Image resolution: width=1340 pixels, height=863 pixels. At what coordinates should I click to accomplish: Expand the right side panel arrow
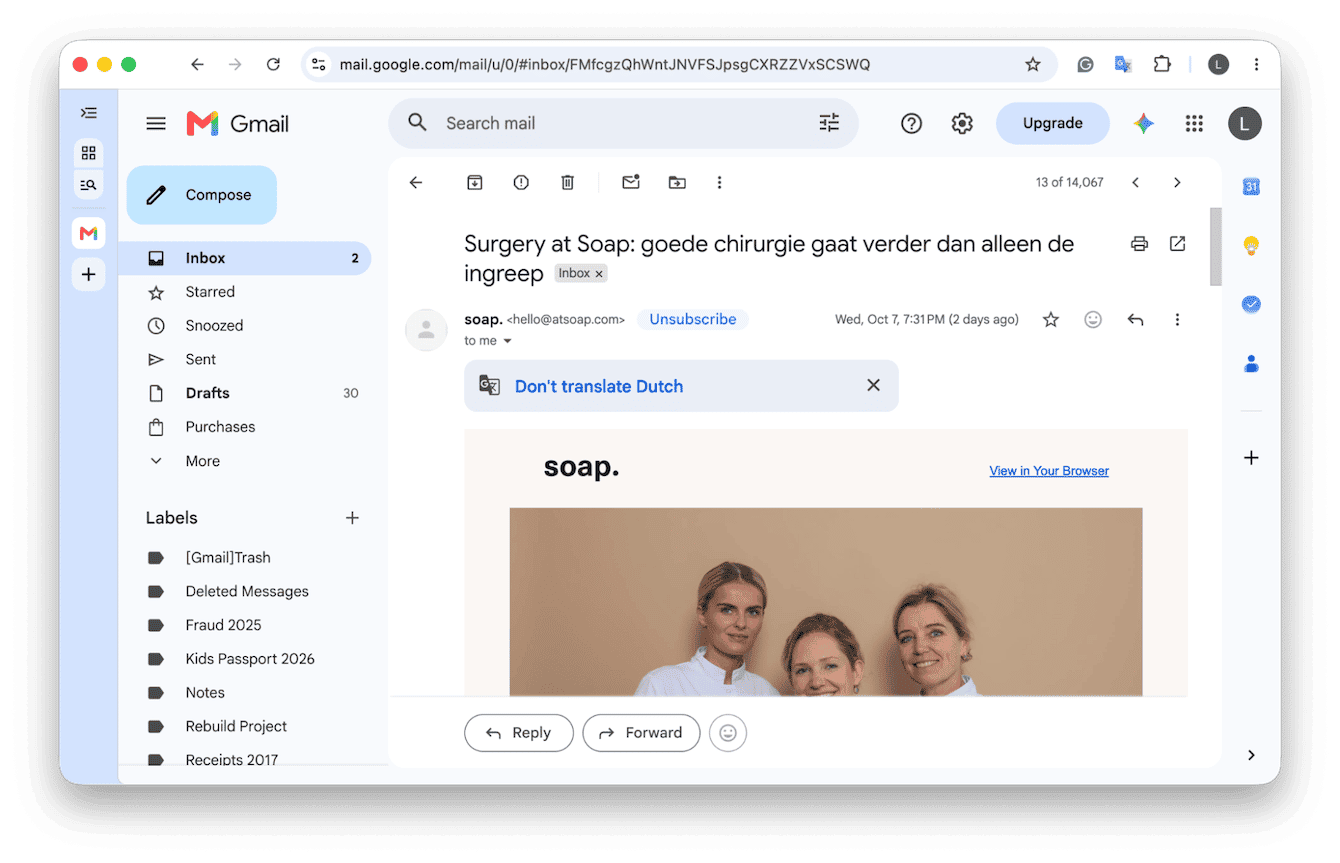click(x=1251, y=755)
